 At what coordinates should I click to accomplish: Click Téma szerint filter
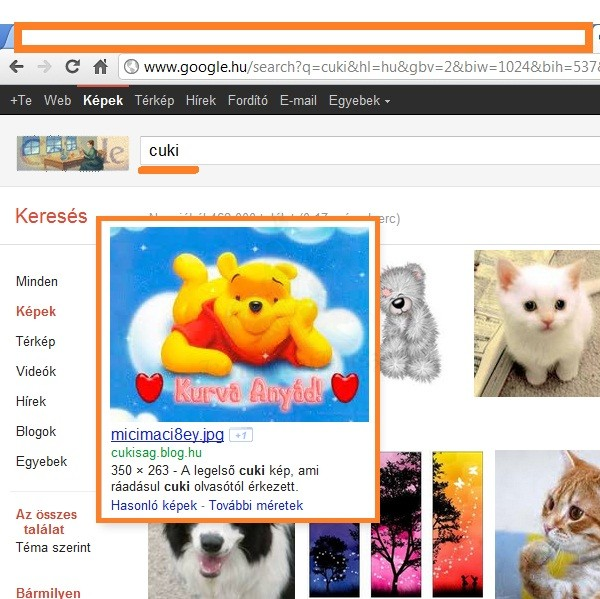(x=53, y=548)
